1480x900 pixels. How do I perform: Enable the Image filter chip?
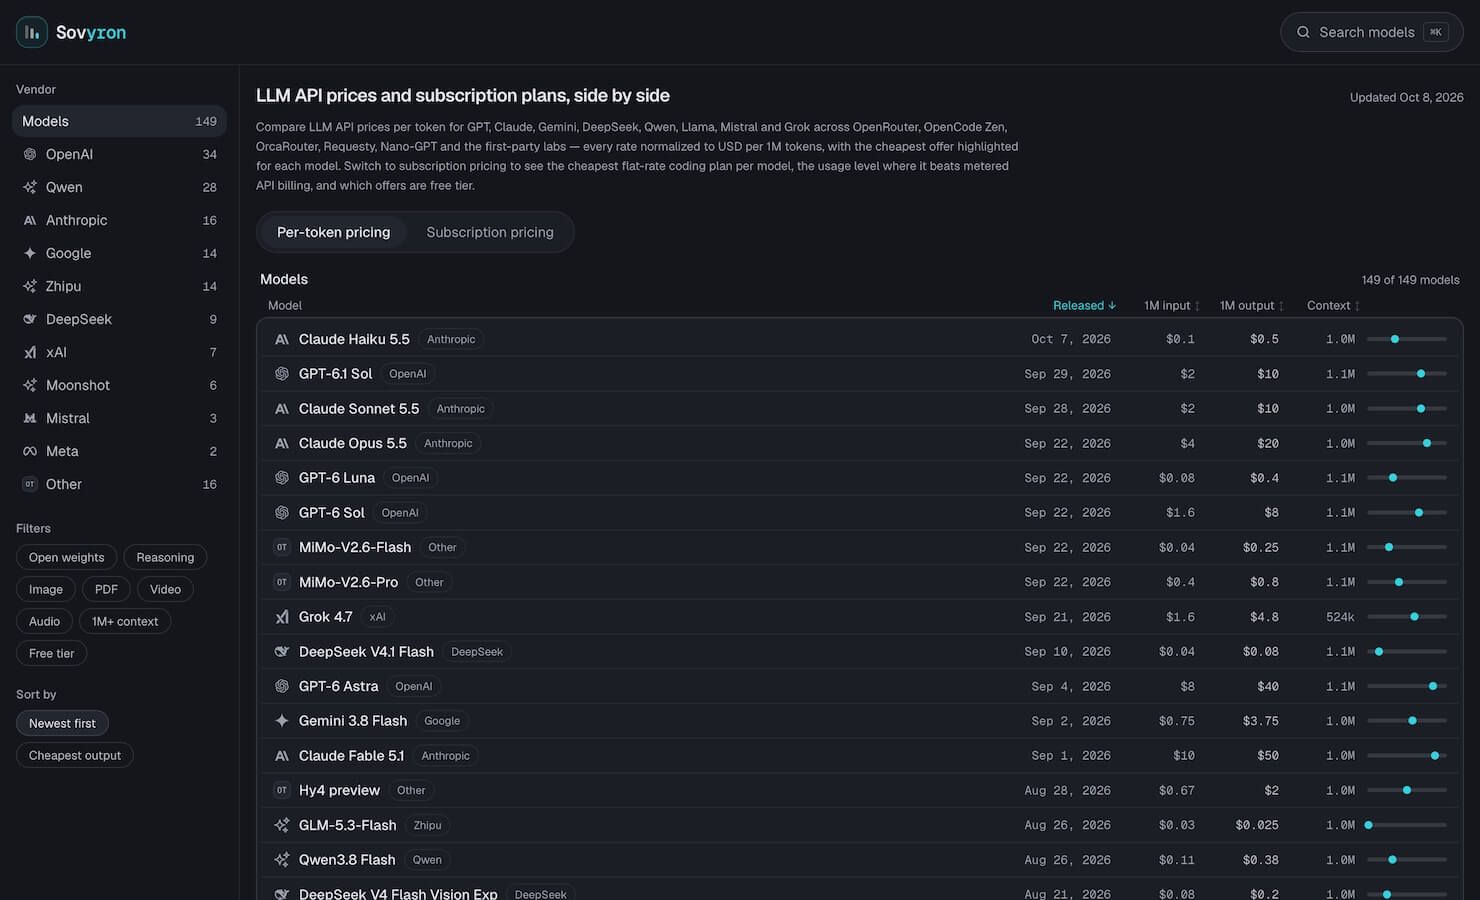pyautogui.click(x=45, y=589)
